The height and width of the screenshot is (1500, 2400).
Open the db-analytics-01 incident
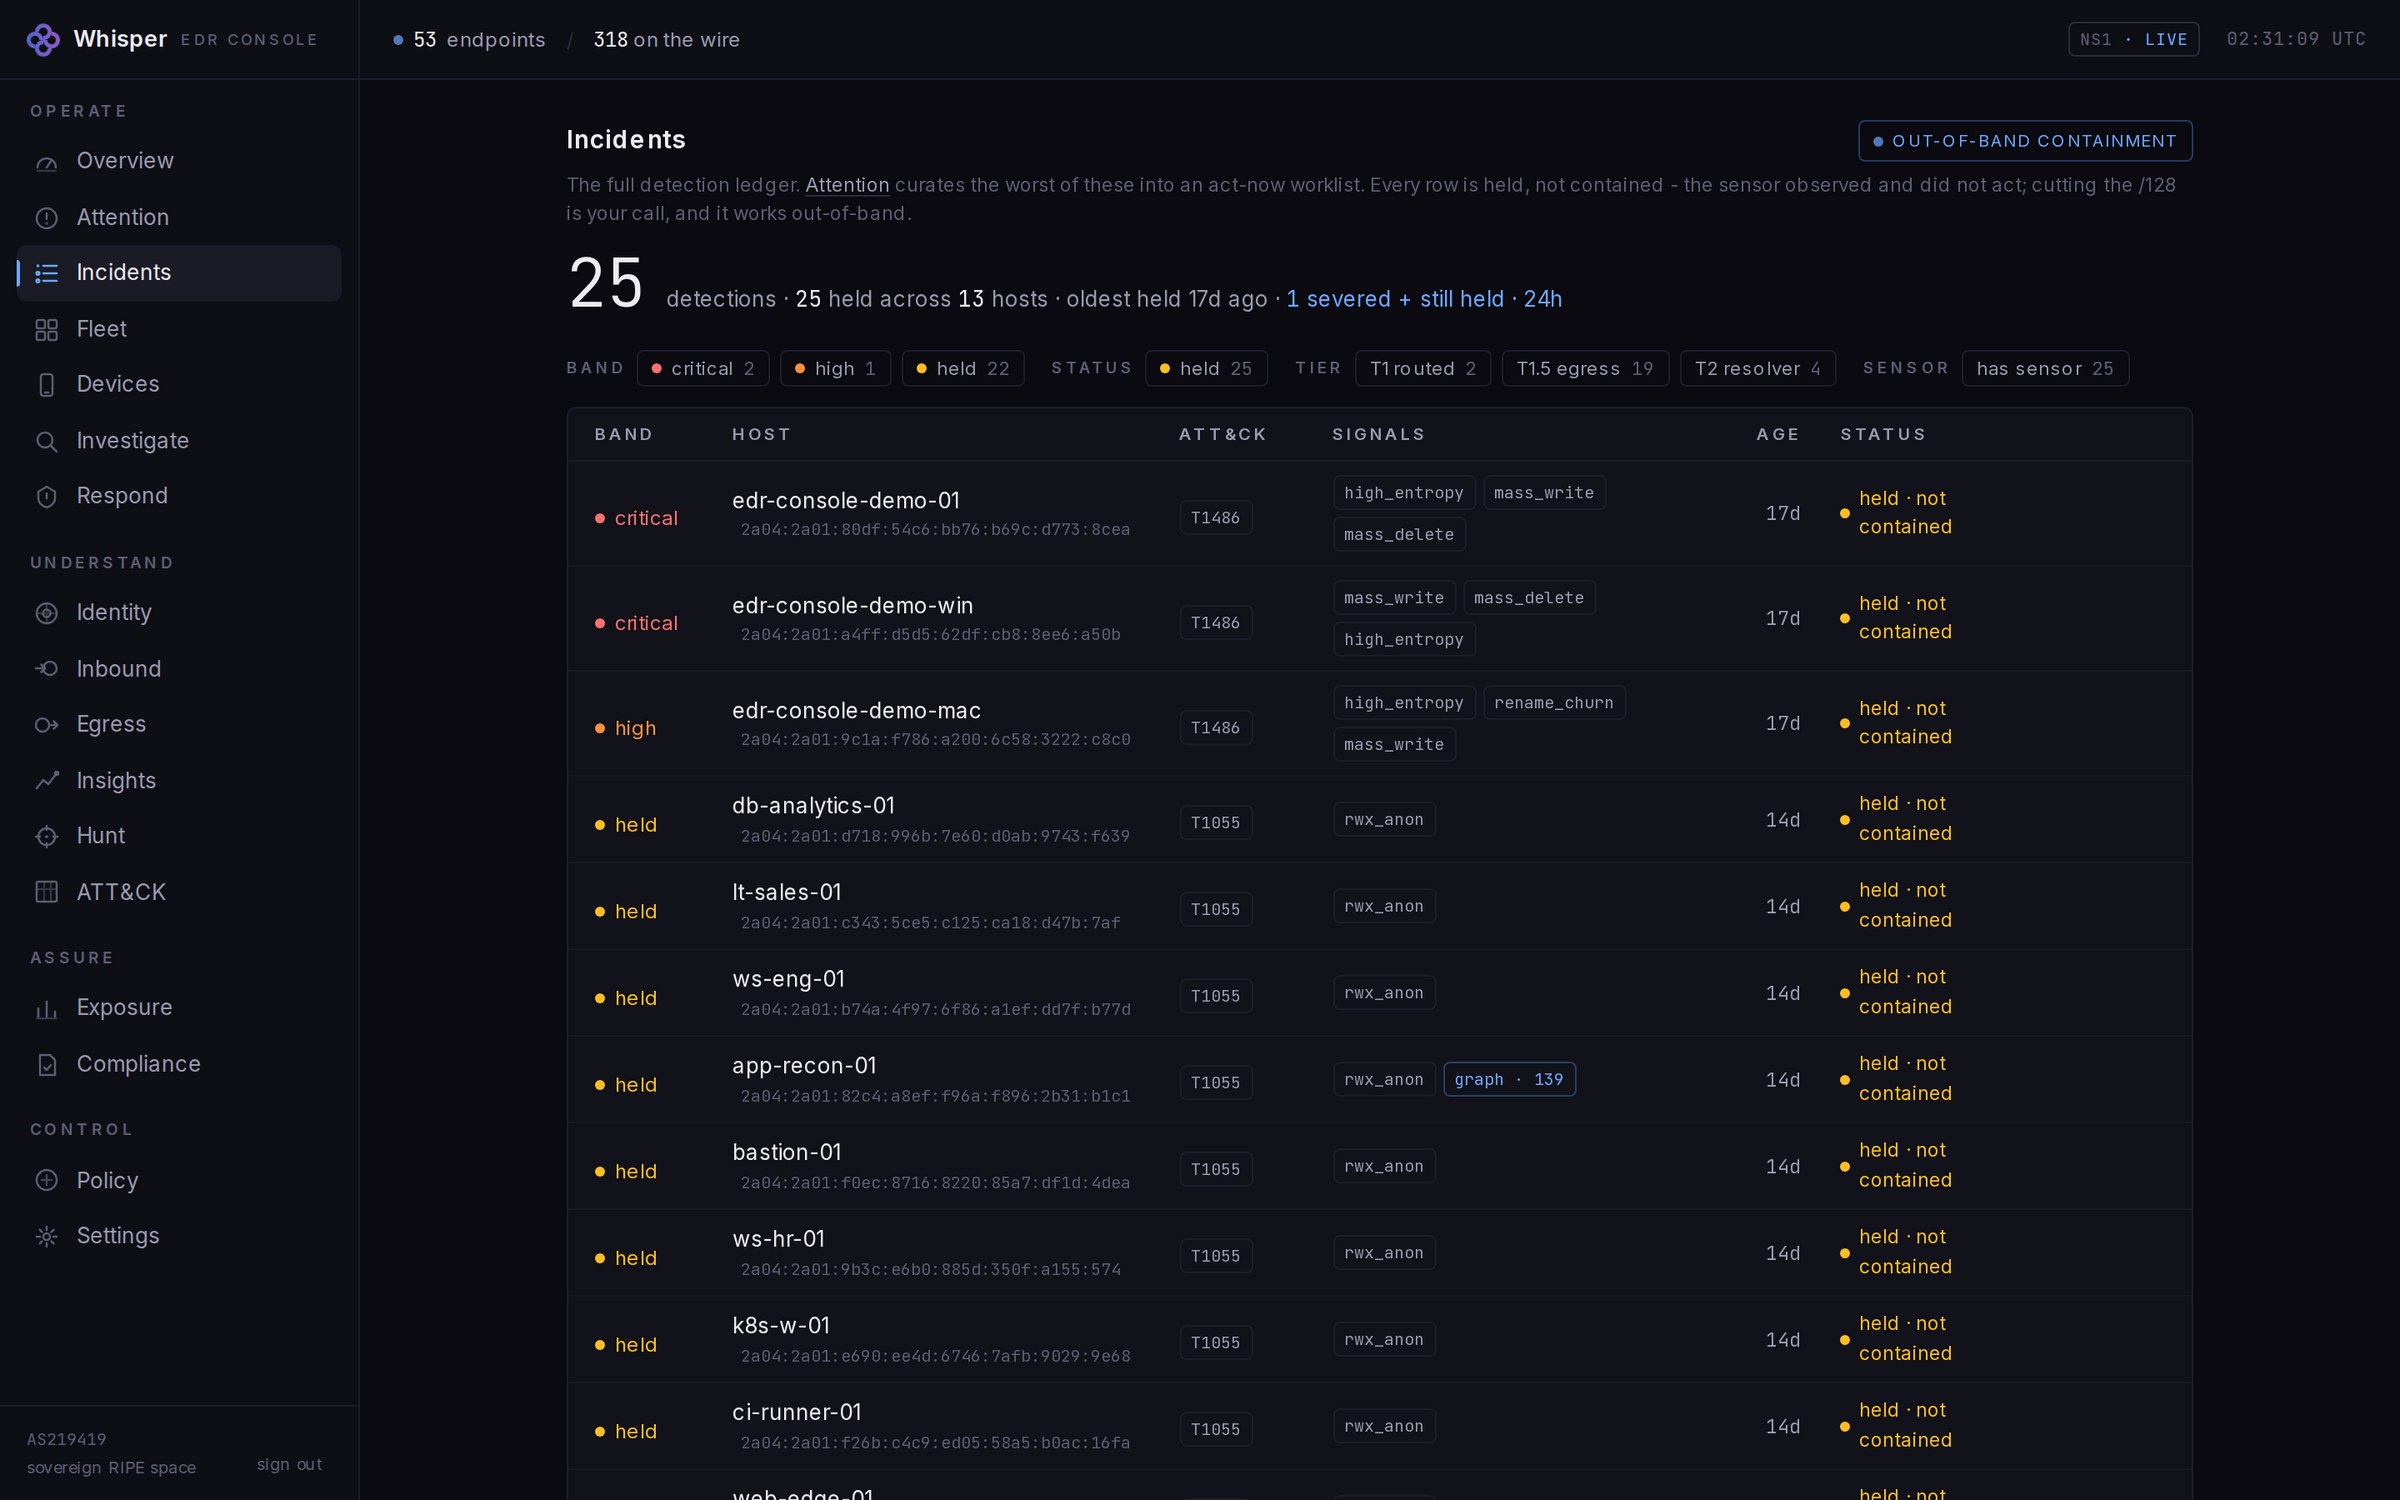click(1379, 820)
